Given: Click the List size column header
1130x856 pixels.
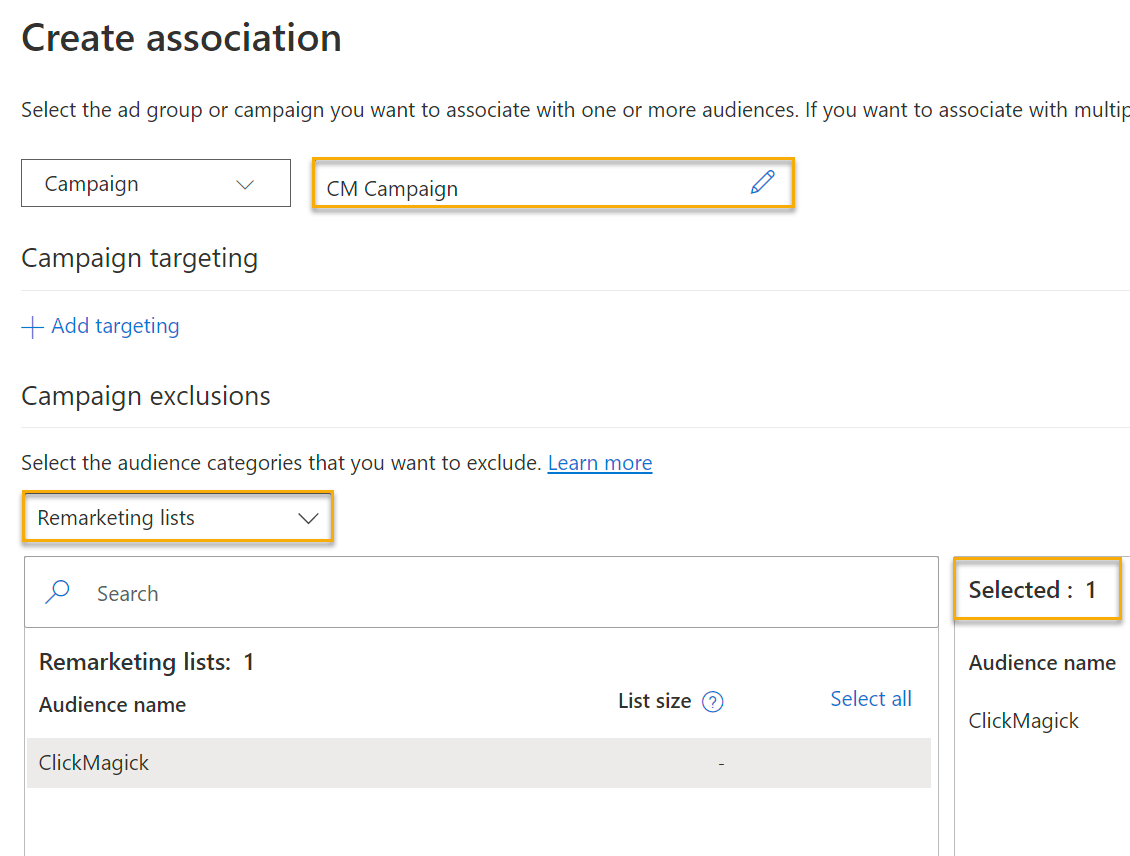Looking at the screenshot, I should click(x=654, y=701).
